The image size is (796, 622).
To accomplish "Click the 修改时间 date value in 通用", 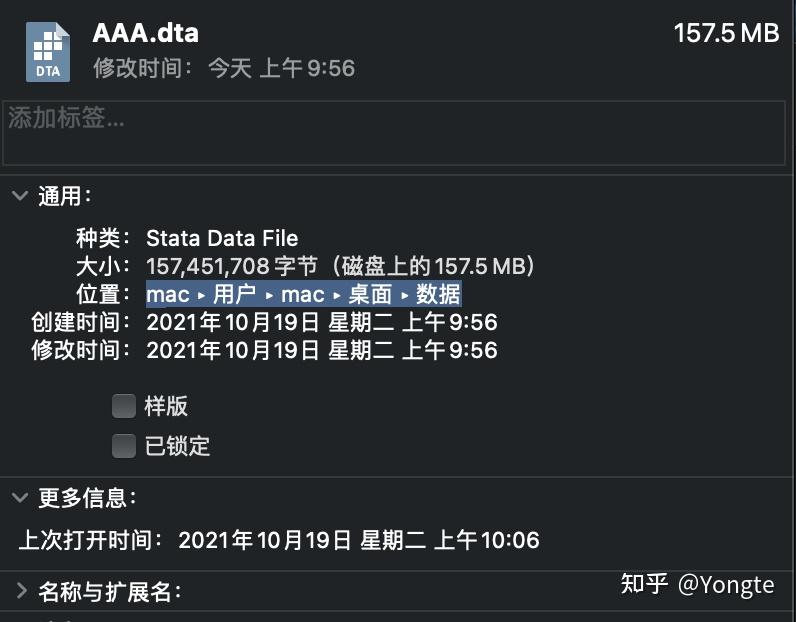I will [x=322, y=350].
